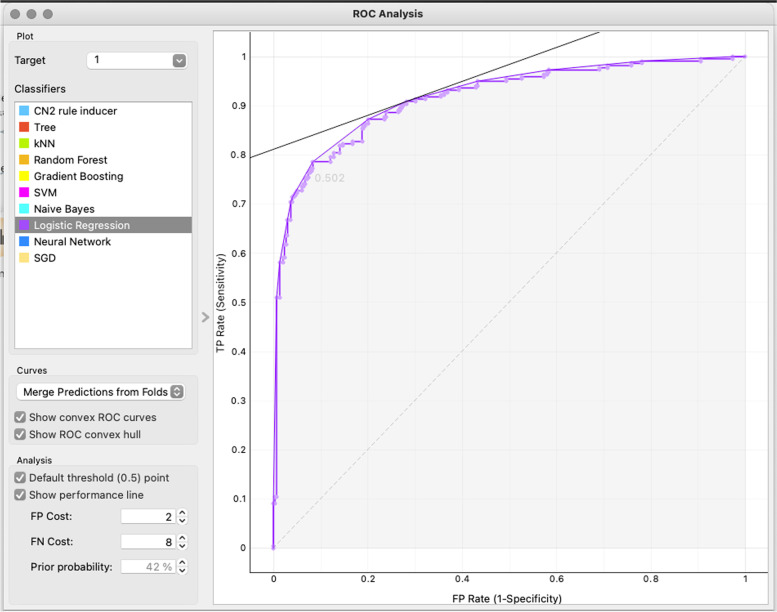Screen dimensions: 777x612
Task: Click the highlighted Logistic Regression item
Action: 81,225
